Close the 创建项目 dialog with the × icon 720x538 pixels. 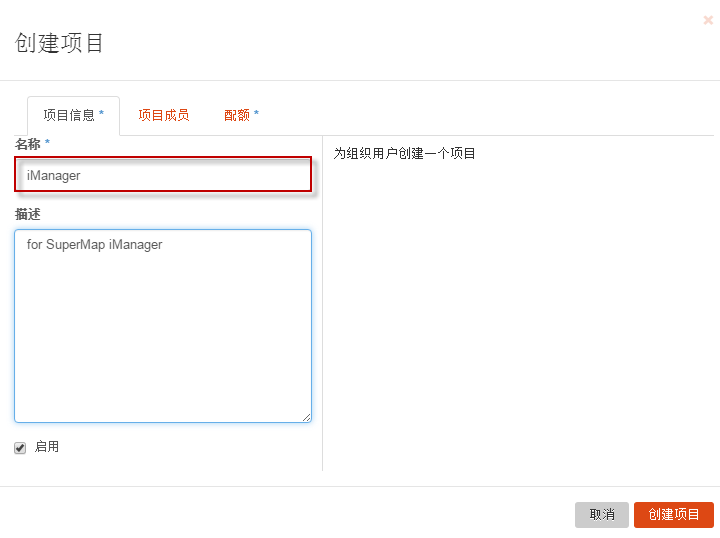[x=708, y=20]
